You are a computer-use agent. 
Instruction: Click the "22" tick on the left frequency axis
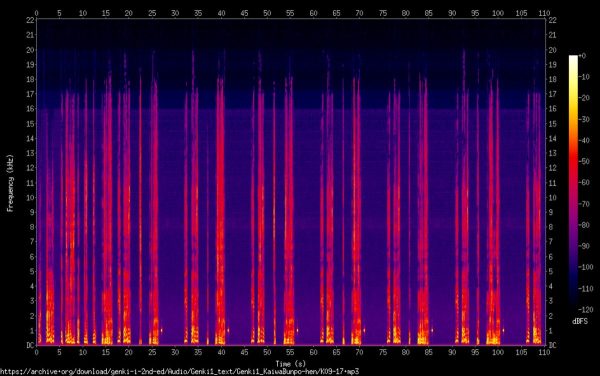pos(30,20)
